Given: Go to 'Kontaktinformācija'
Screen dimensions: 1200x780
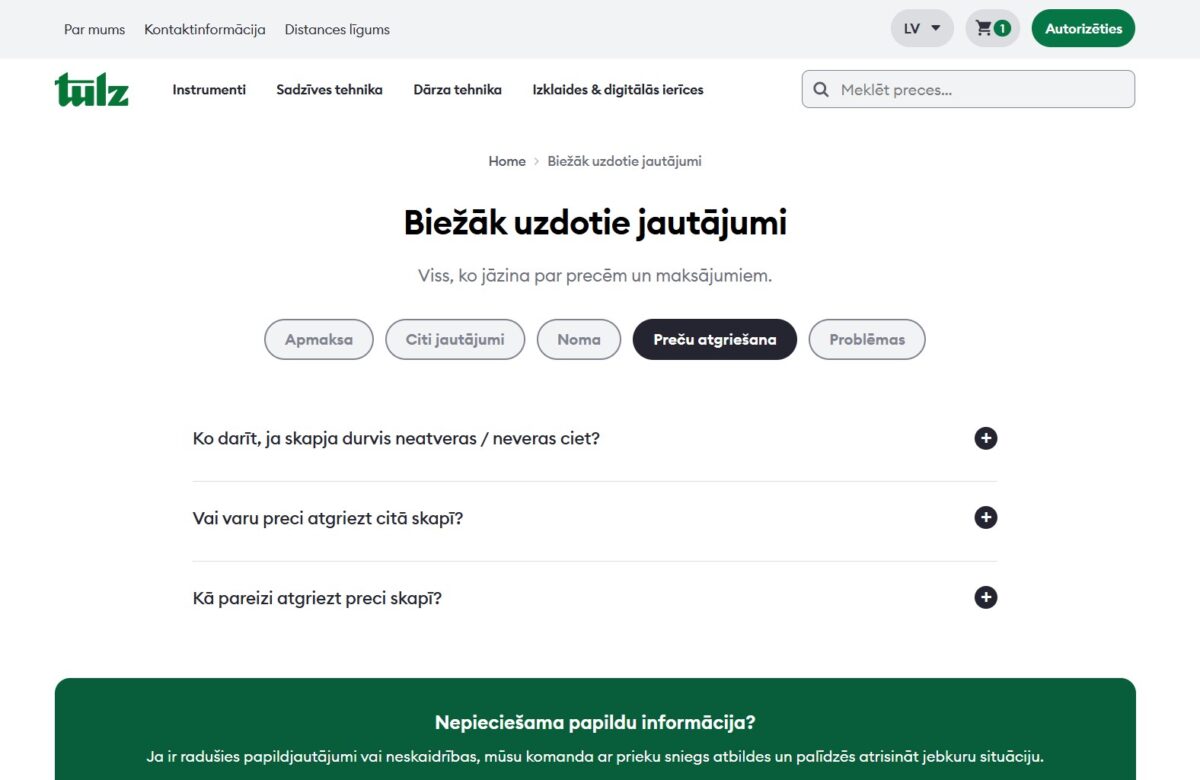Looking at the screenshot, I should click(x=205, y=29).
